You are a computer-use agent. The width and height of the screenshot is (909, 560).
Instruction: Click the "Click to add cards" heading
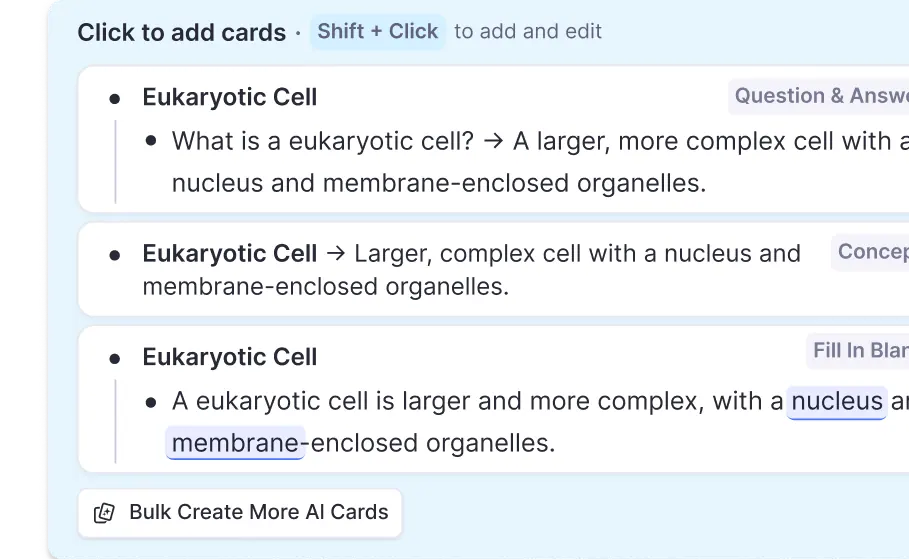click(181, 33)
